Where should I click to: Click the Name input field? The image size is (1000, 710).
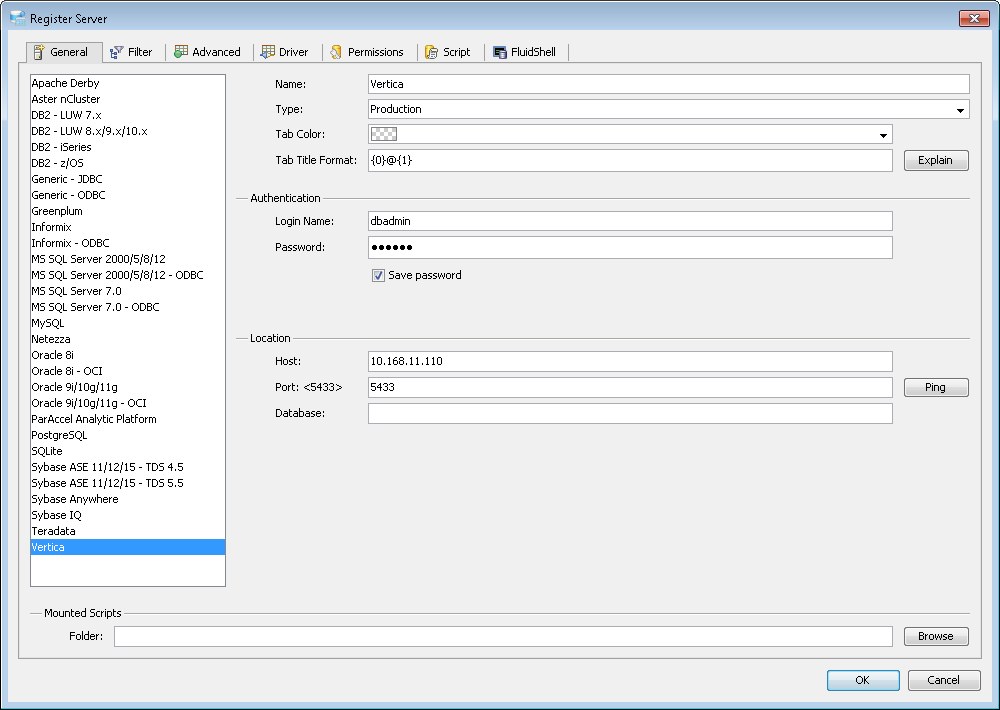(668, 84)
